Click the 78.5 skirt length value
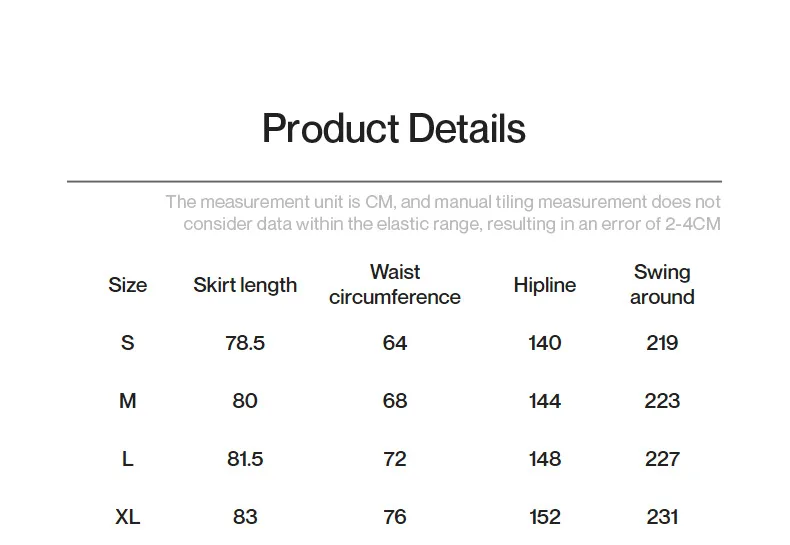 coord(245,343)
